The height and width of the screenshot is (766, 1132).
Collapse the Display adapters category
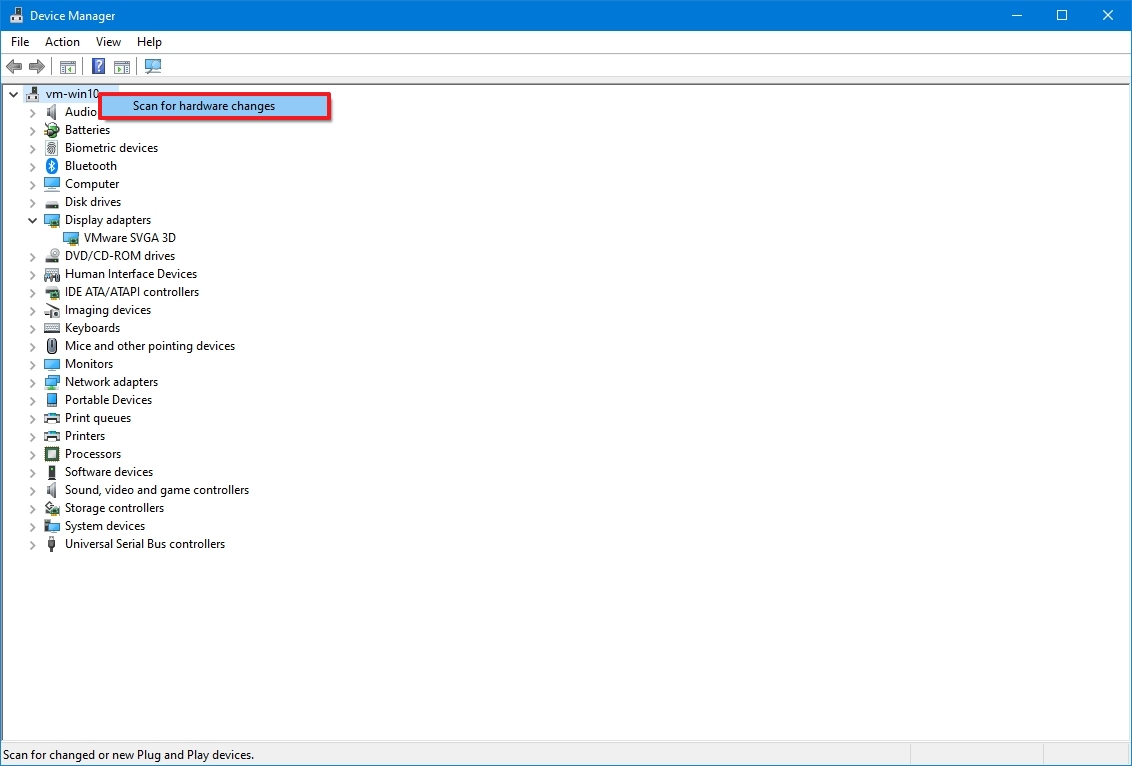coord(32,220)
